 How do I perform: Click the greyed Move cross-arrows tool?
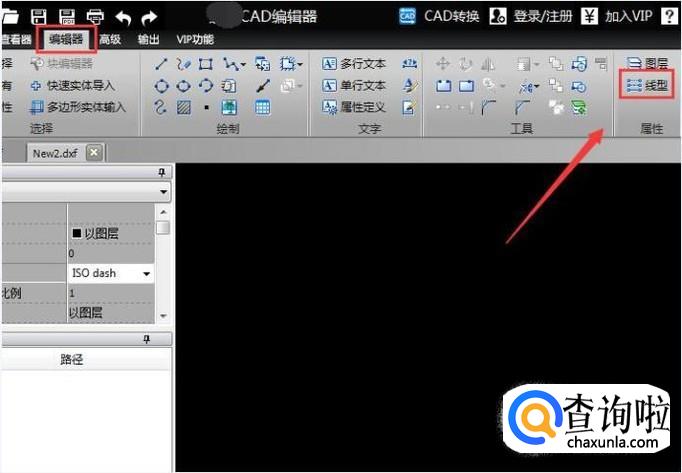(x=443, y=64)
